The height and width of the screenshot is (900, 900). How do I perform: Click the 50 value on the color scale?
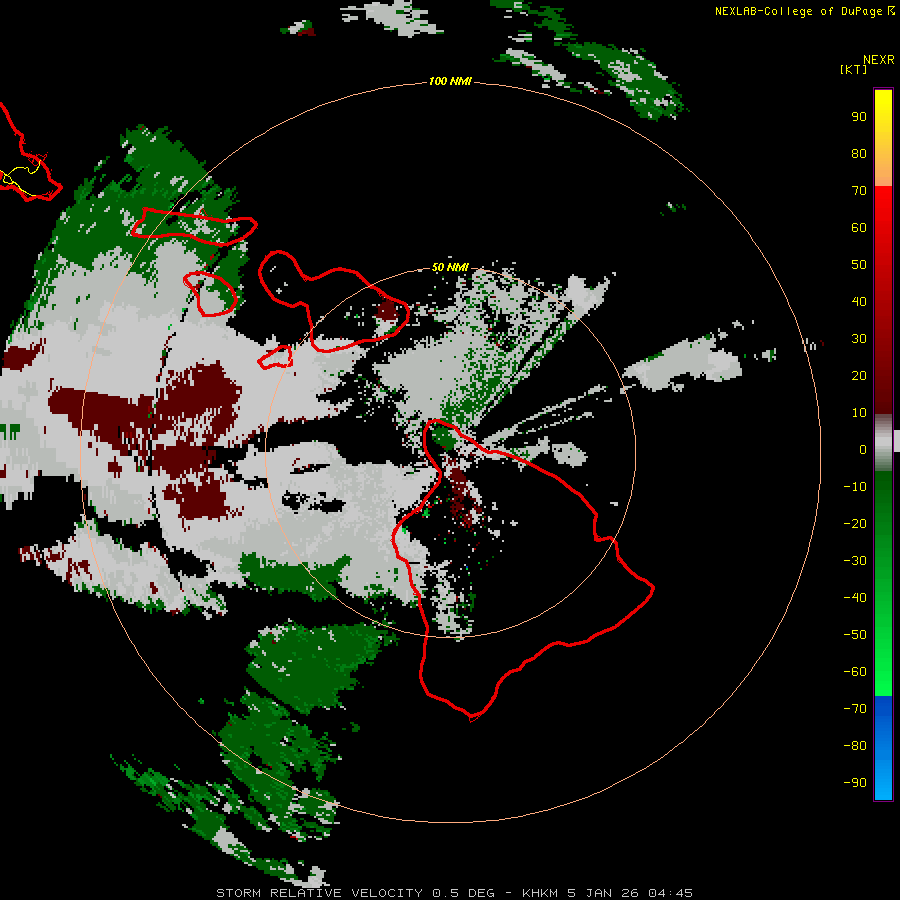859,265
